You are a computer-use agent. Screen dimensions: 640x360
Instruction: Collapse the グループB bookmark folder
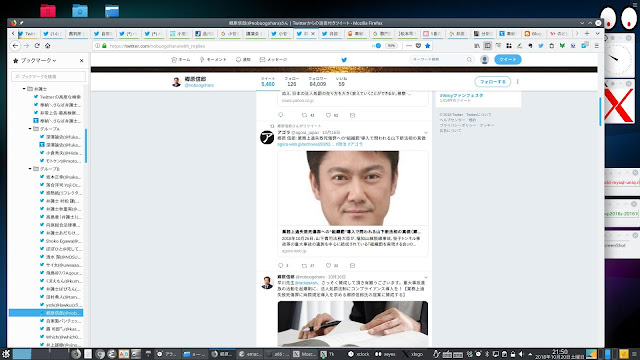(30, 169)
